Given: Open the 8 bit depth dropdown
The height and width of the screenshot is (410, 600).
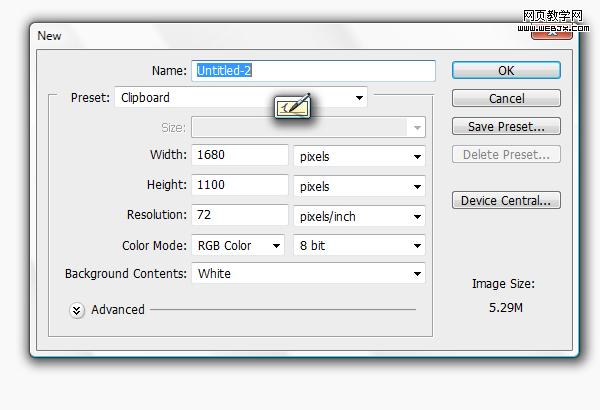Looking at the screenshot, I should coord(359,245).
